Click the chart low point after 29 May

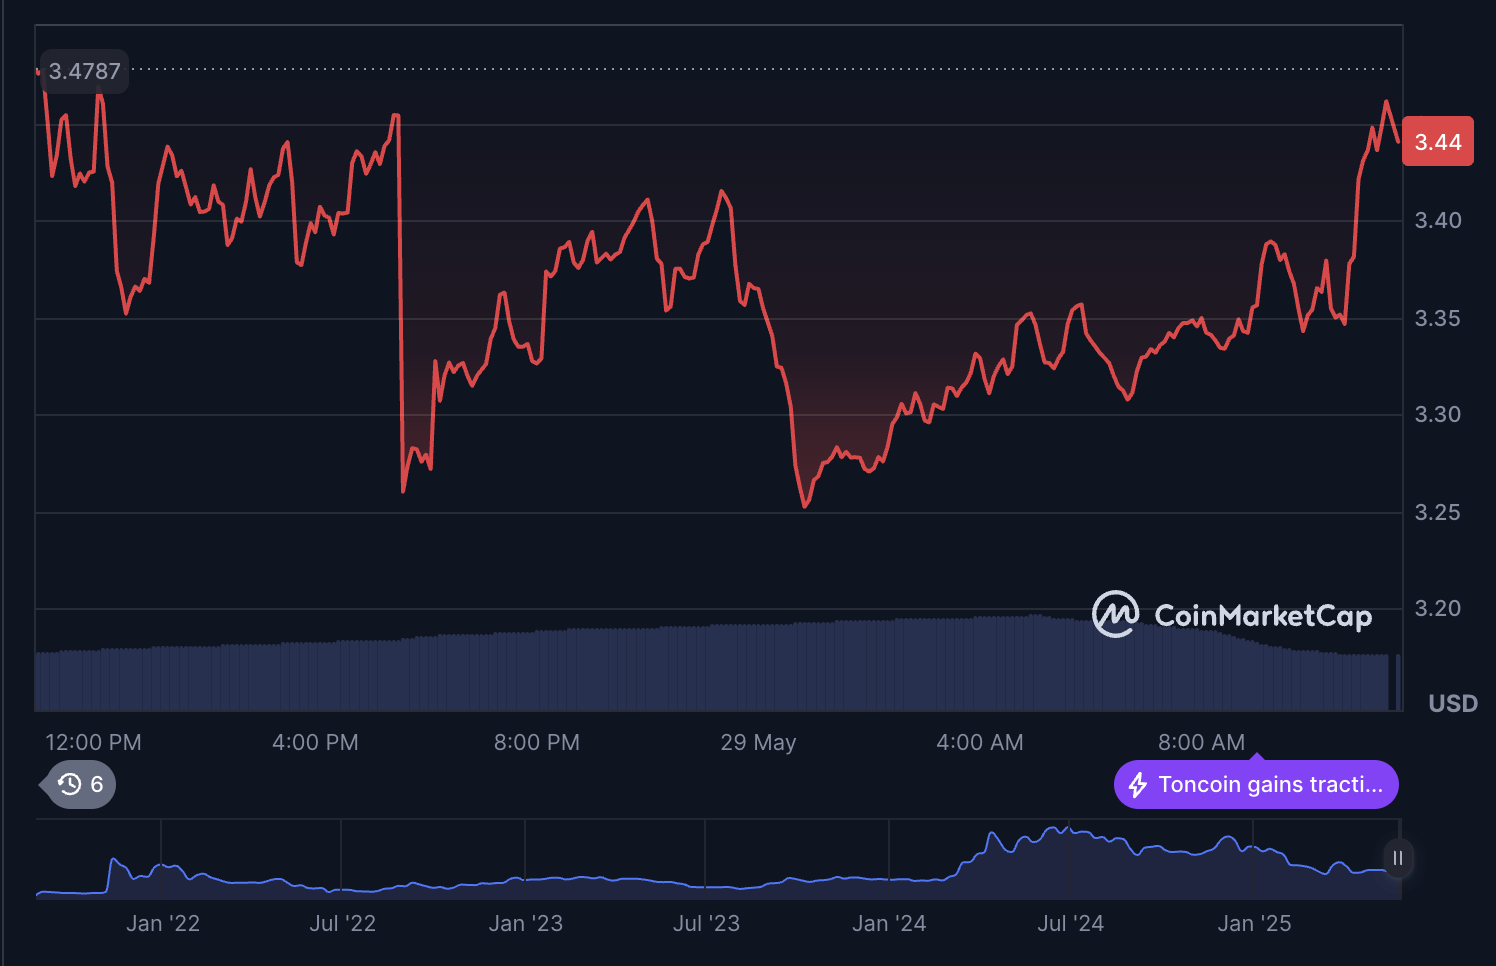tap(805, 506)
